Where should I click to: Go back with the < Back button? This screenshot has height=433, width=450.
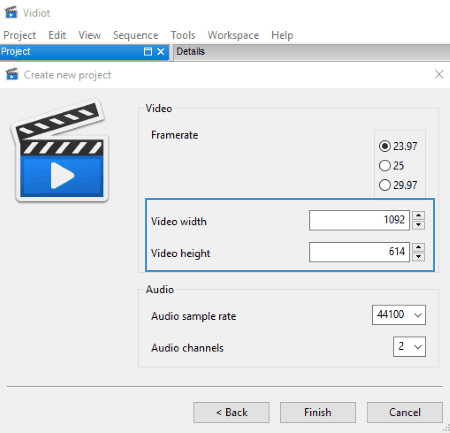pos(231,412)
